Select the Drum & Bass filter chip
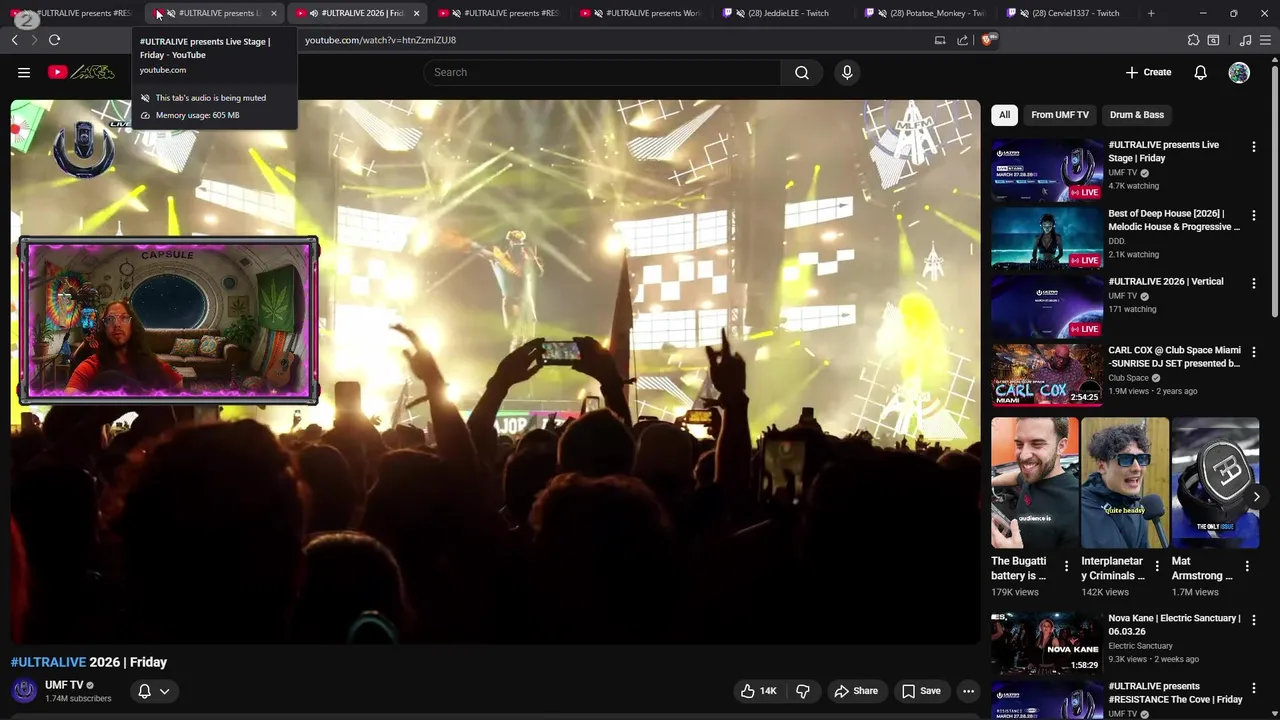The height and width of the screenshot is (720, 1280). click(x=1137, y=115)
